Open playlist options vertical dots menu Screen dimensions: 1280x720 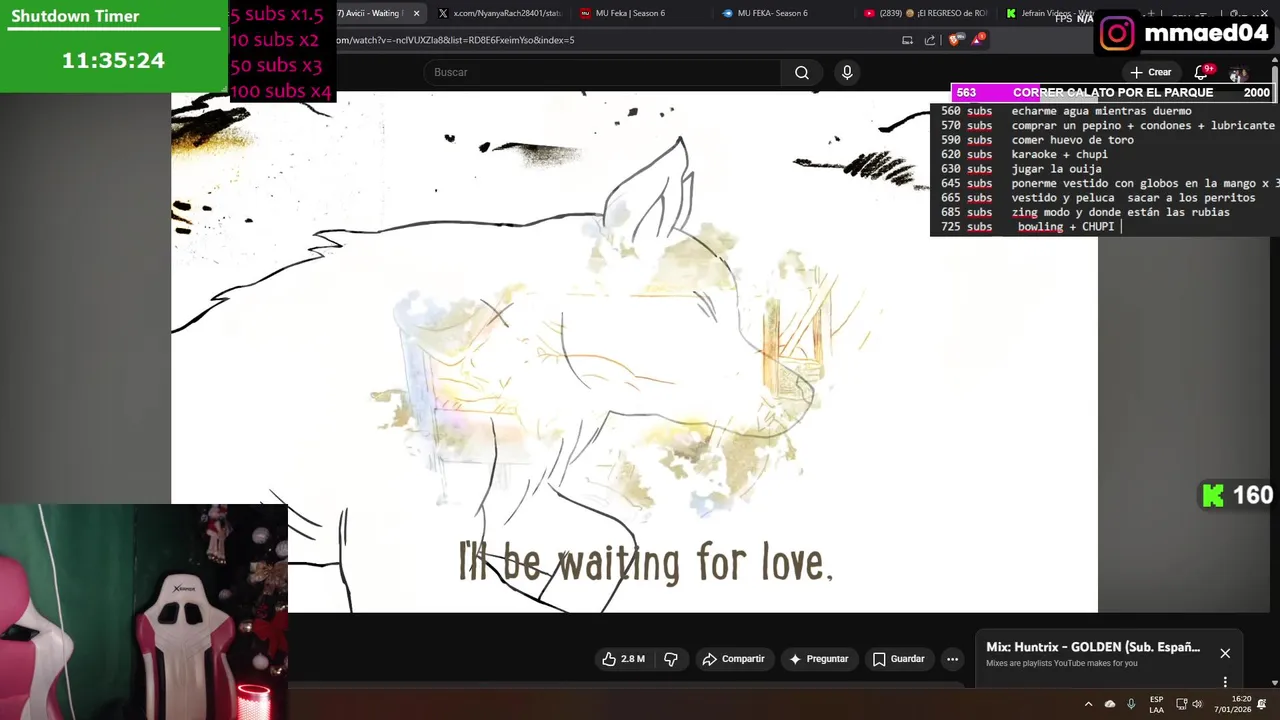pos(1225,682)
